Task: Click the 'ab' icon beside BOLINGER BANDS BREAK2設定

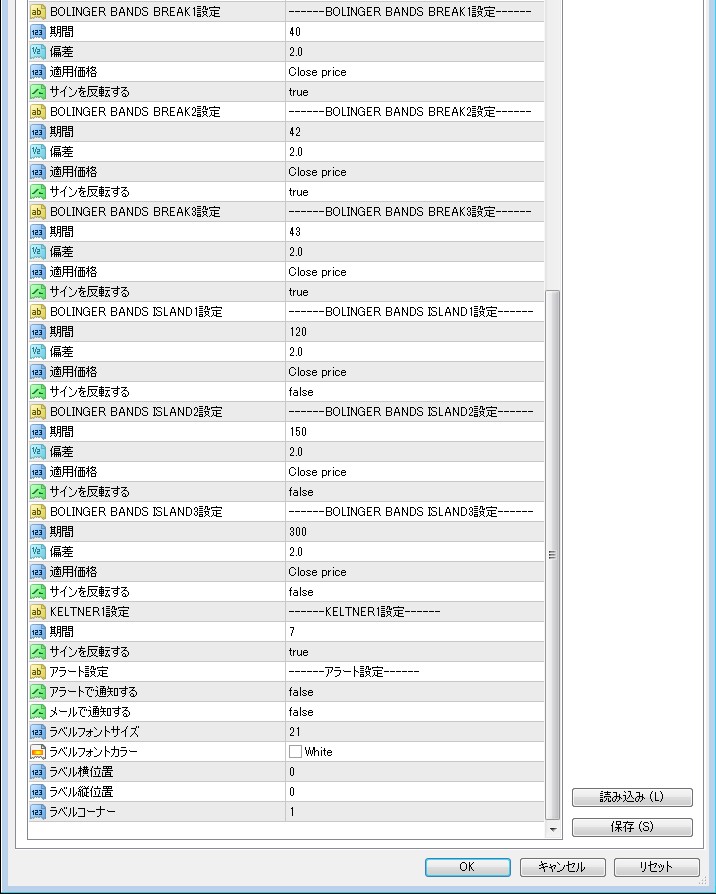Action: 38,112
